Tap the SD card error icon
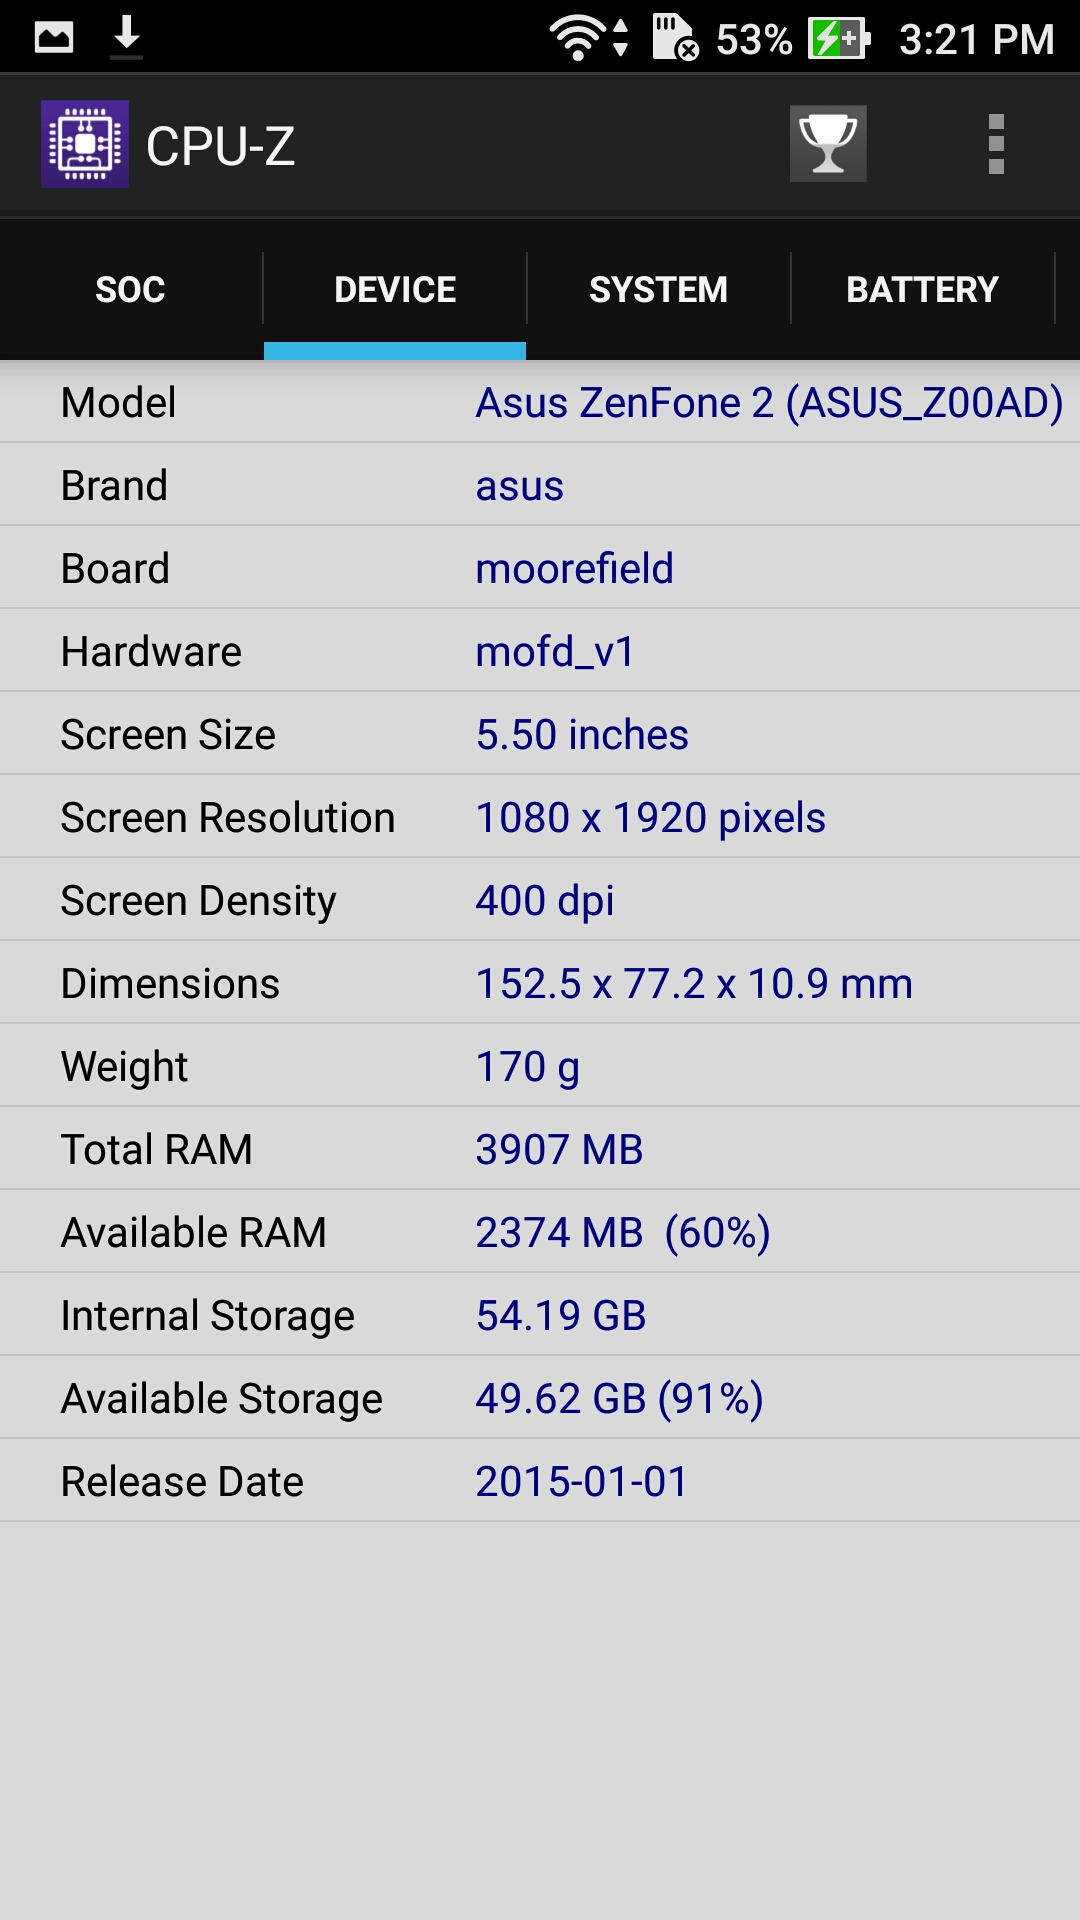This screenshot has height=1920, width=1080. pyautogui.click(x=675, y=38)
